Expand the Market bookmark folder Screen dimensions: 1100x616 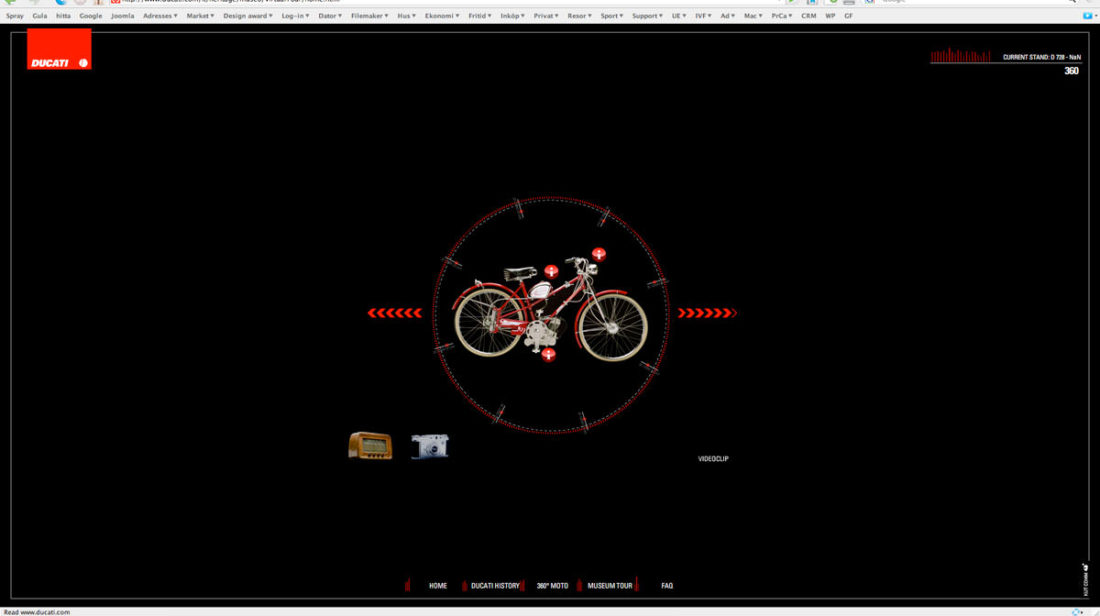coord(200,15)
